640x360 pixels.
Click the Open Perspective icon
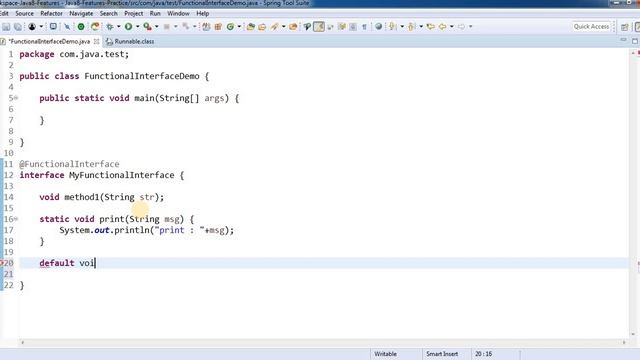(624, 27)
